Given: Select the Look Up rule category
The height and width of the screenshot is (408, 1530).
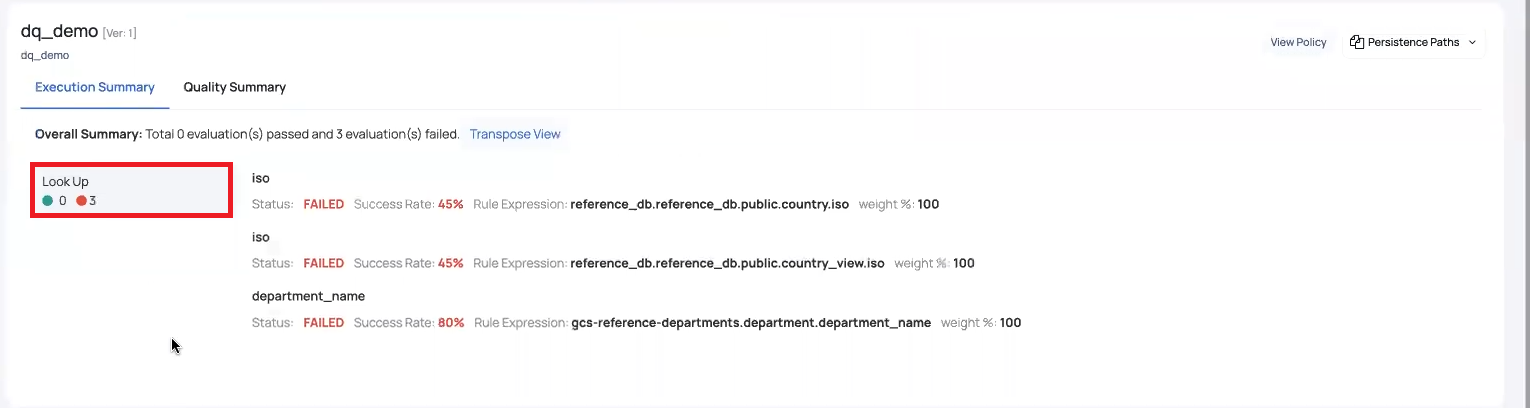Looking at the screenshot, I should pos(131,190).
